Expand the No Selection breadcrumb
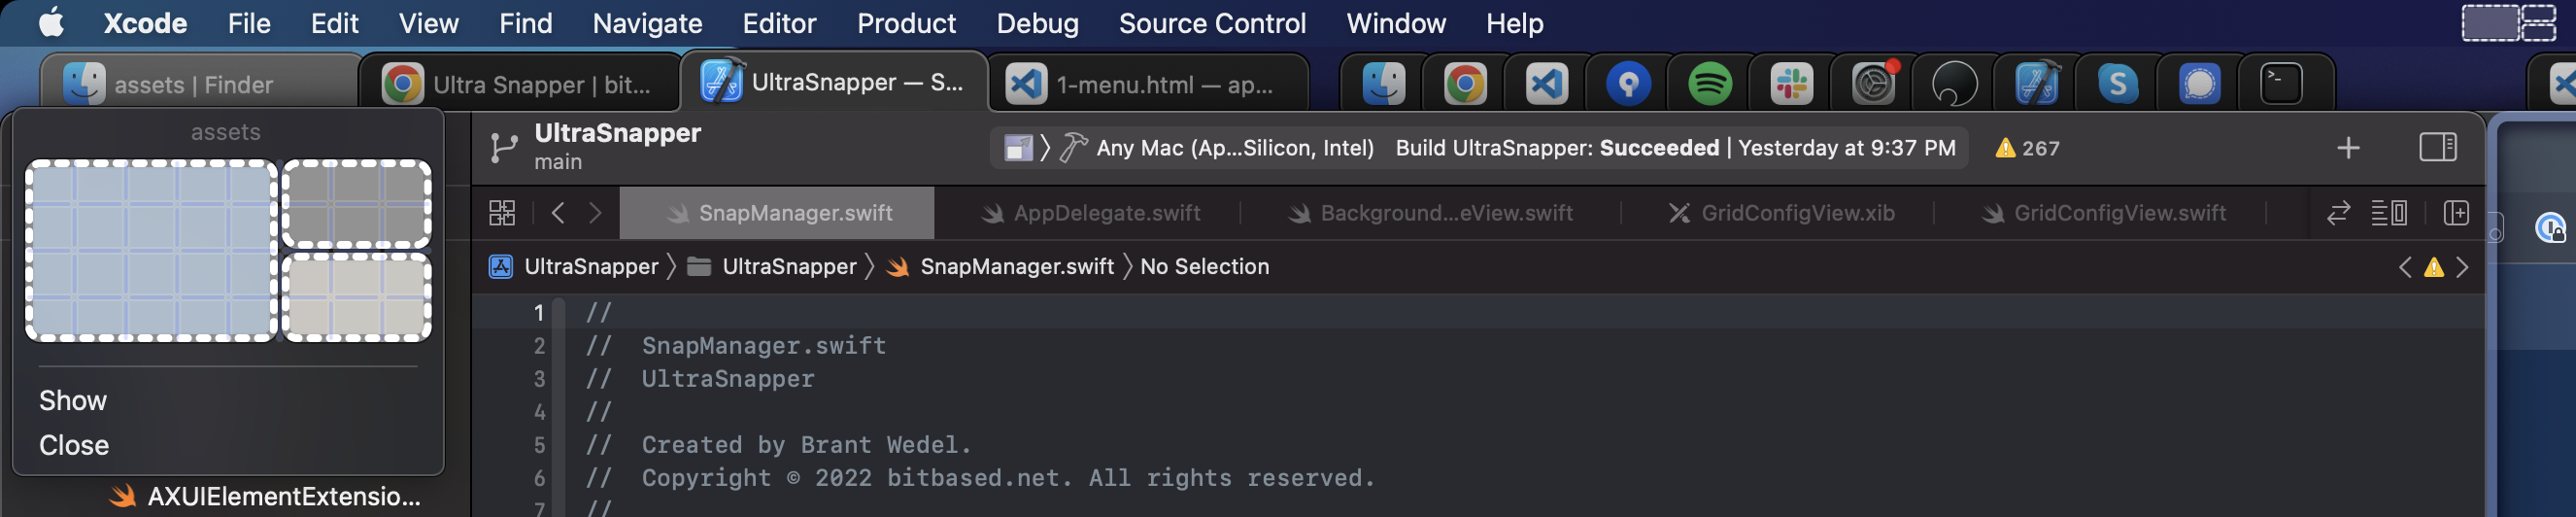 (x=1204, y=267)
